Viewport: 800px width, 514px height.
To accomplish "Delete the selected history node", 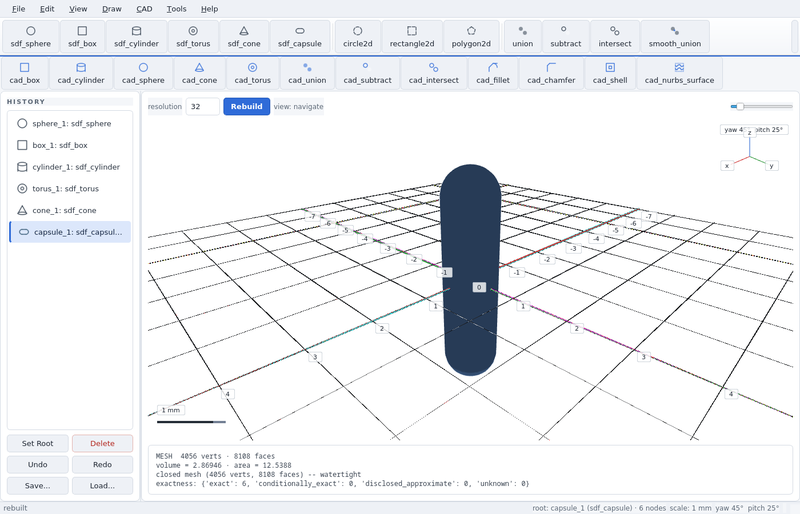I will click(x=103, y=443).
